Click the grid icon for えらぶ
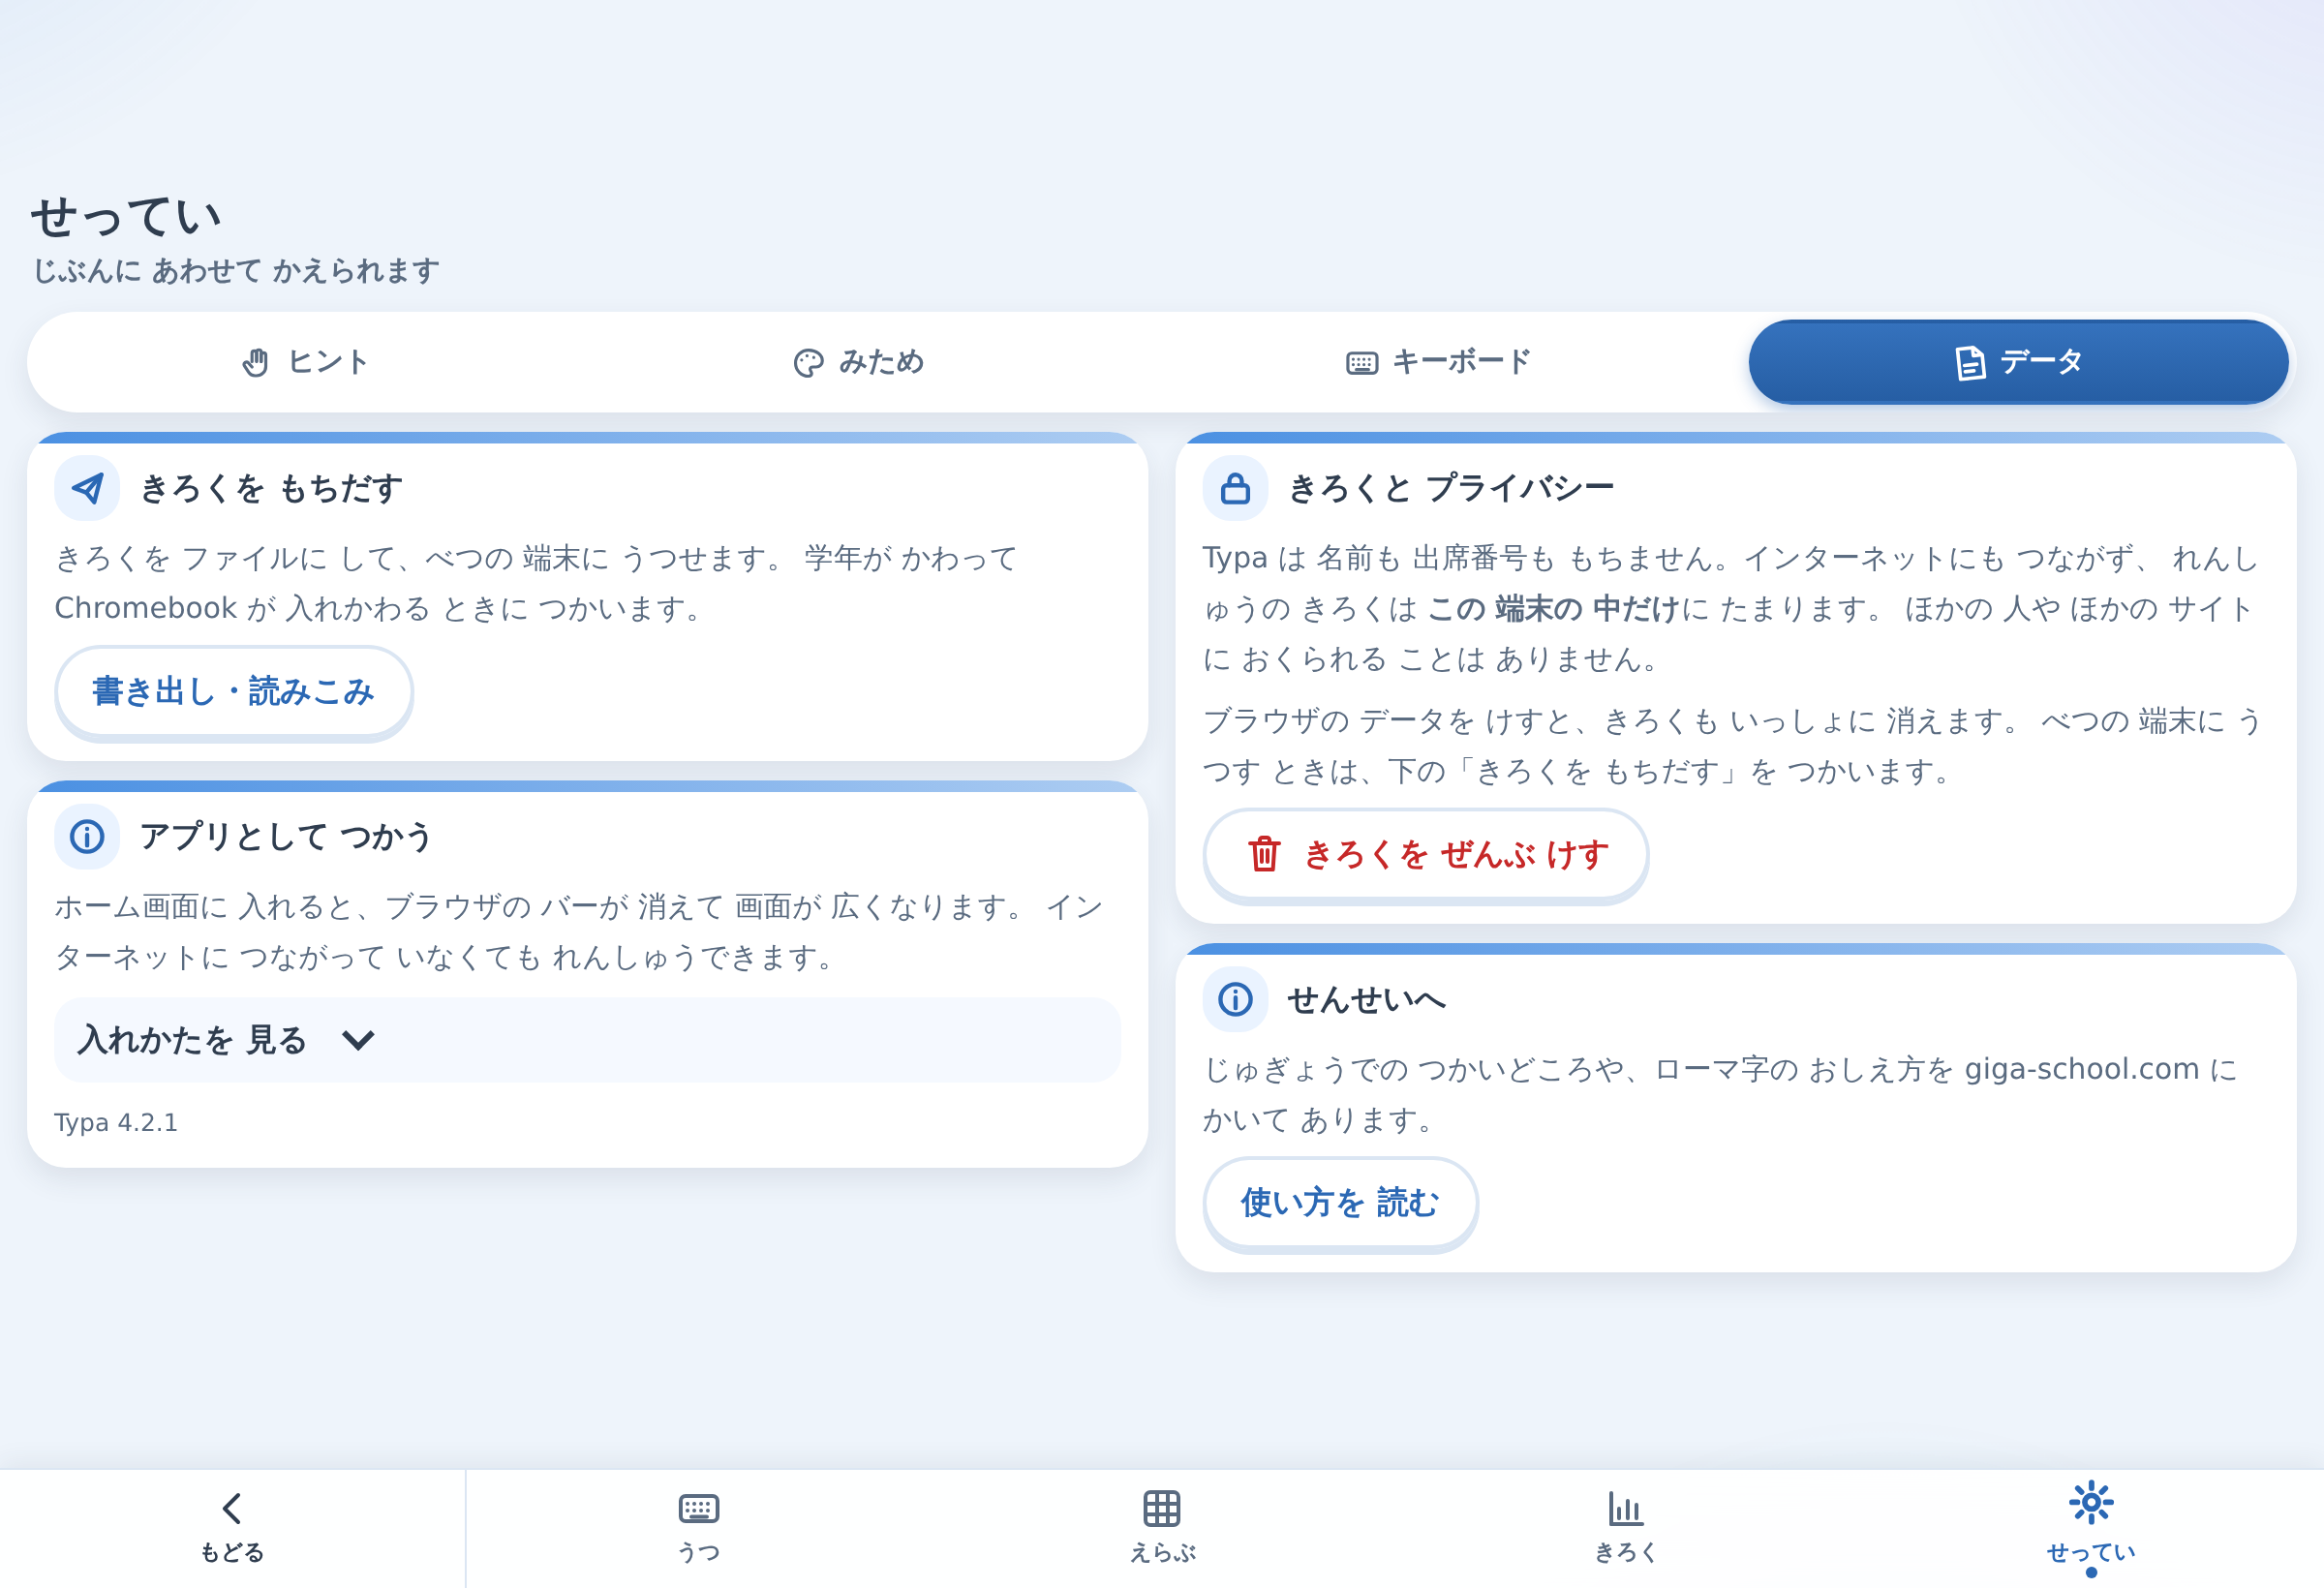The width and height of the screenshot is (2324, 1588). (1161, 1508)
